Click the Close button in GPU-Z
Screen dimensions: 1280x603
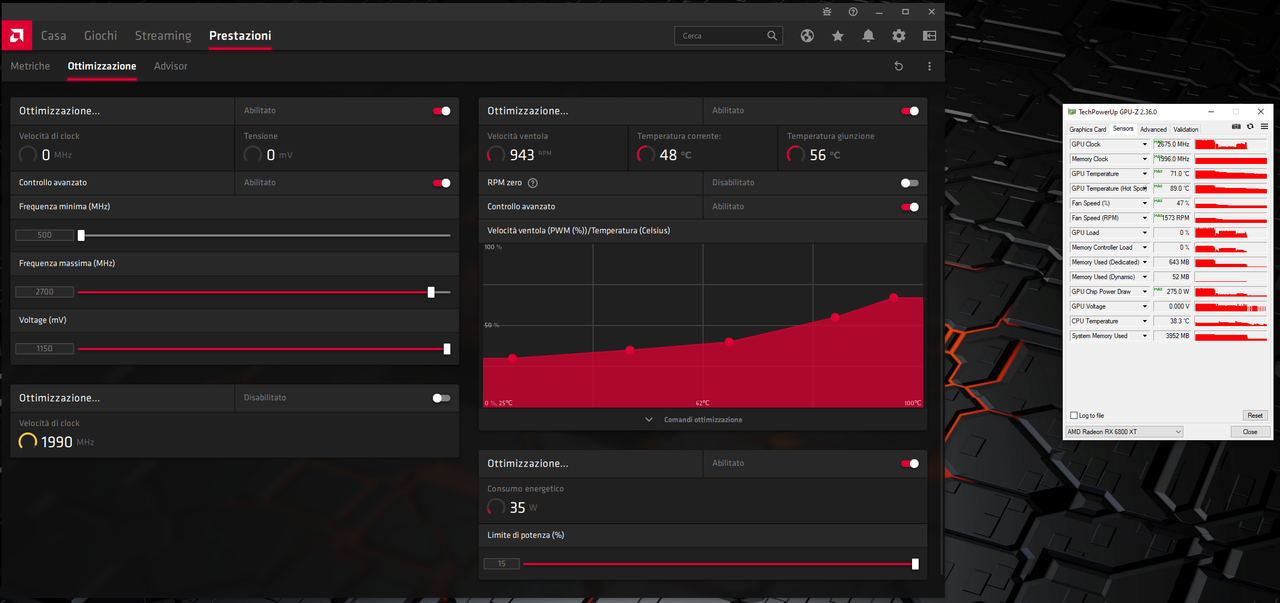click(x=1250, y=432)
